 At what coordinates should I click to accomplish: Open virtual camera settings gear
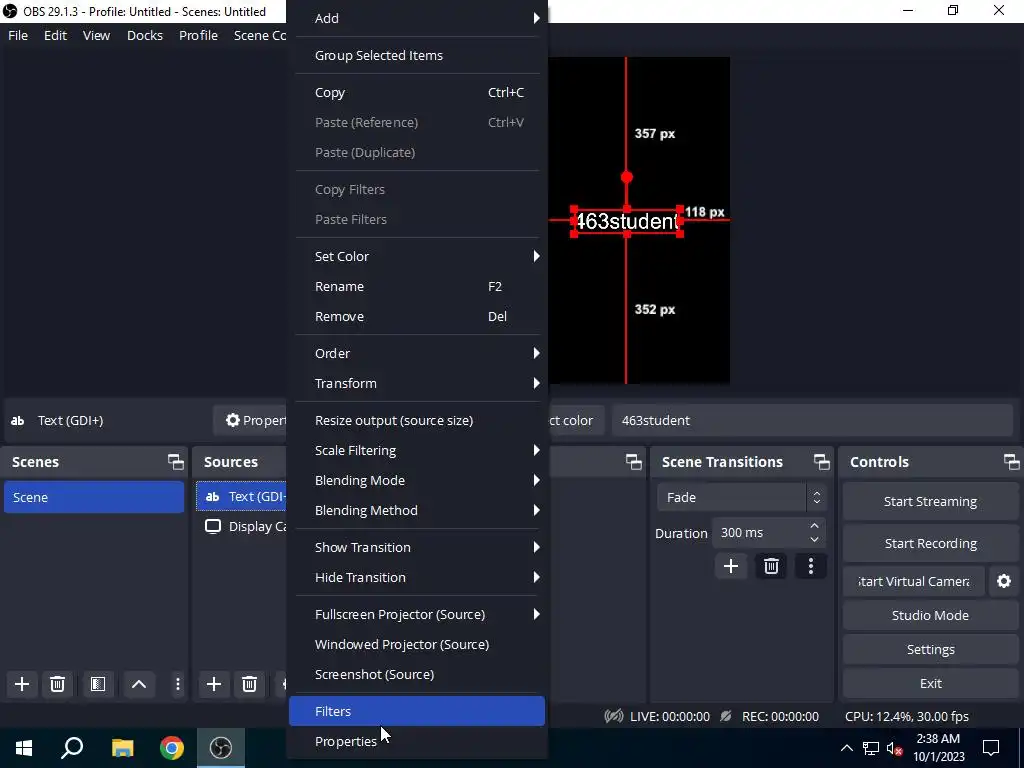1004,581
